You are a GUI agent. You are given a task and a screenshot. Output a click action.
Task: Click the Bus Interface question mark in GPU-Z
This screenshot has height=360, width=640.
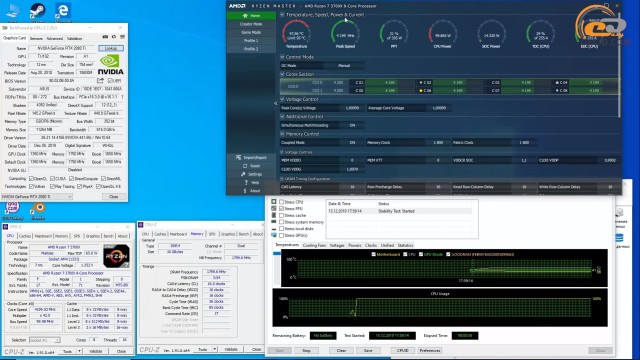point(122,97)
